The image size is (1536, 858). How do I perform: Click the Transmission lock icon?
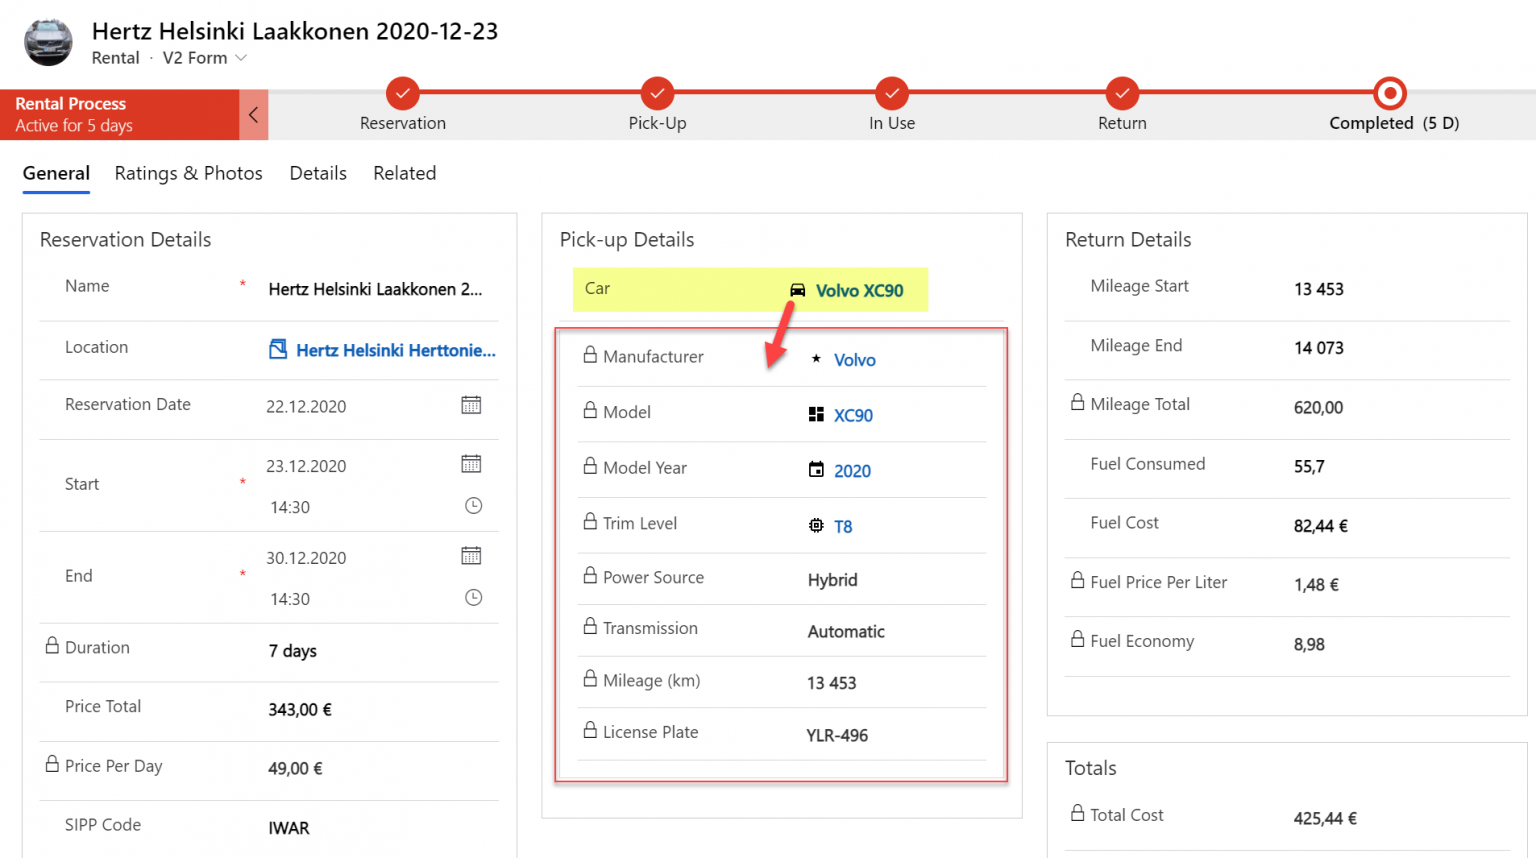590,626
